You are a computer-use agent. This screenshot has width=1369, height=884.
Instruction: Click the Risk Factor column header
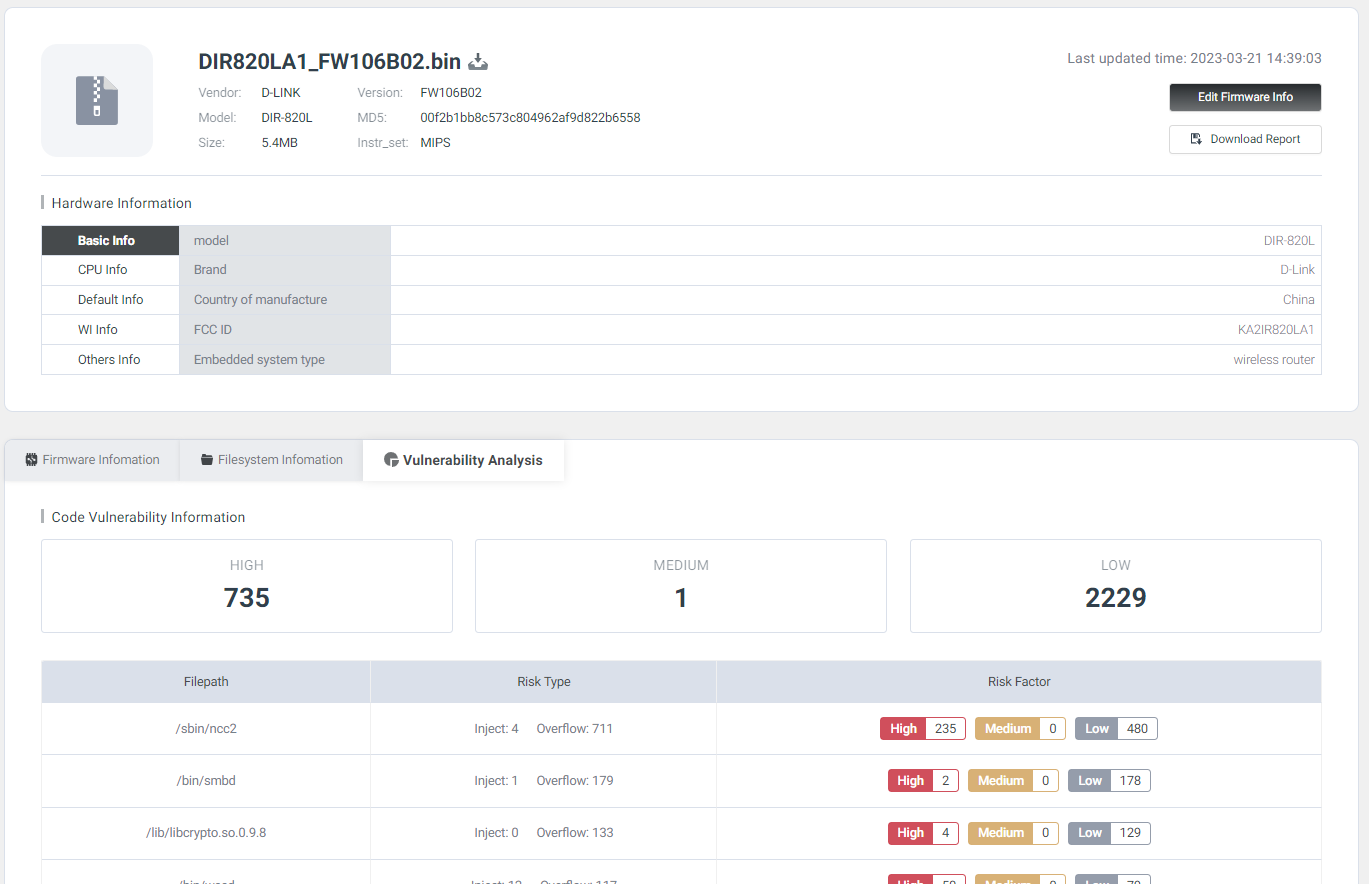click(1019, 682)
